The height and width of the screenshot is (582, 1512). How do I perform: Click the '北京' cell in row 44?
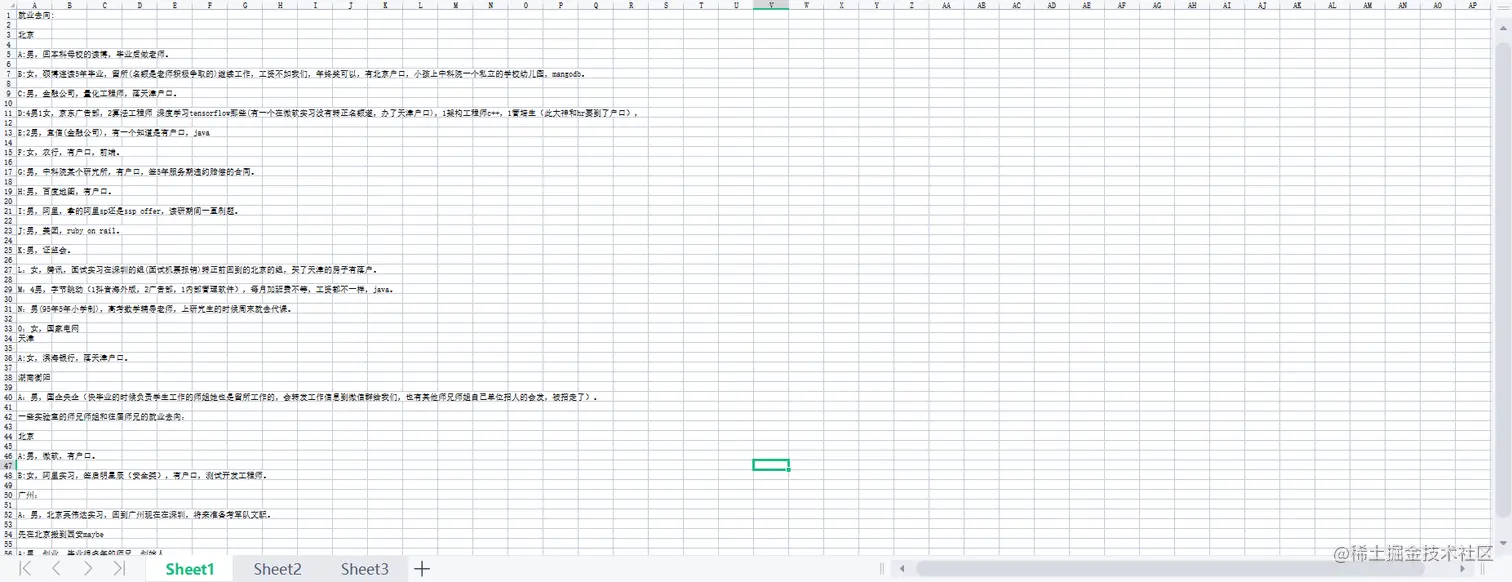coord(26,436)
